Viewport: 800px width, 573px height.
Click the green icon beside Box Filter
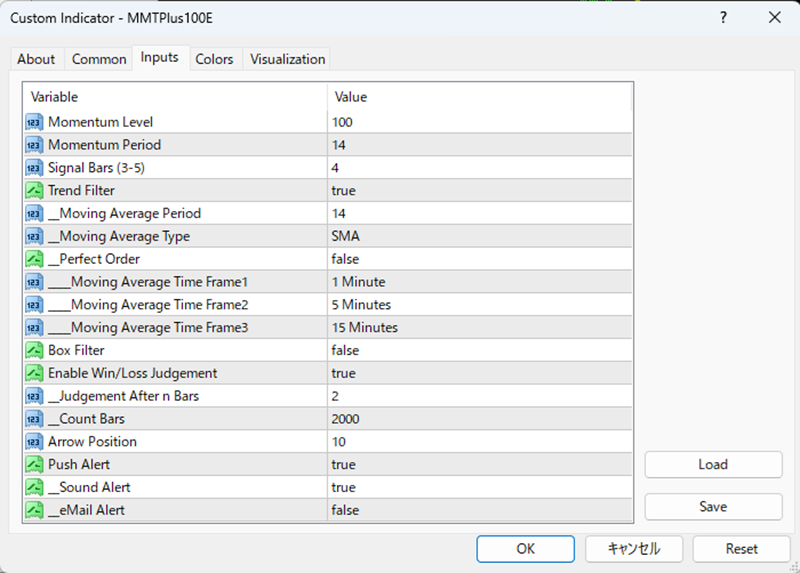[34, 351]
